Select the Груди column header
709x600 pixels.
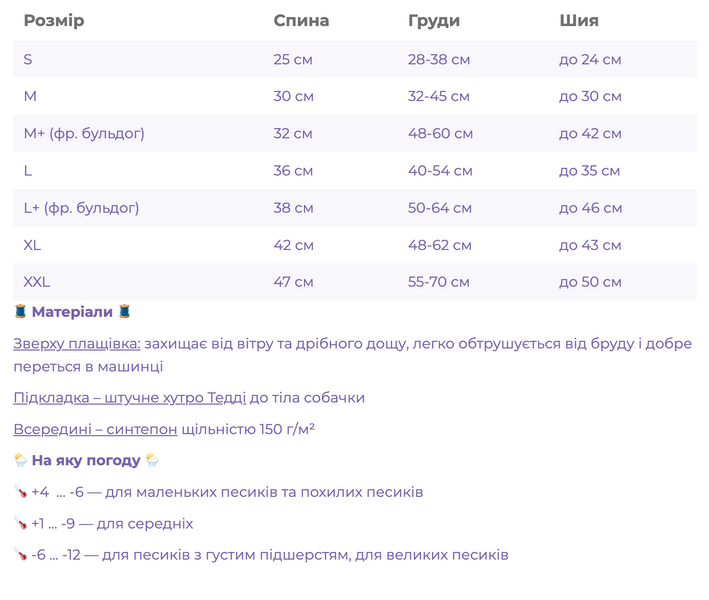coord(434,21)
